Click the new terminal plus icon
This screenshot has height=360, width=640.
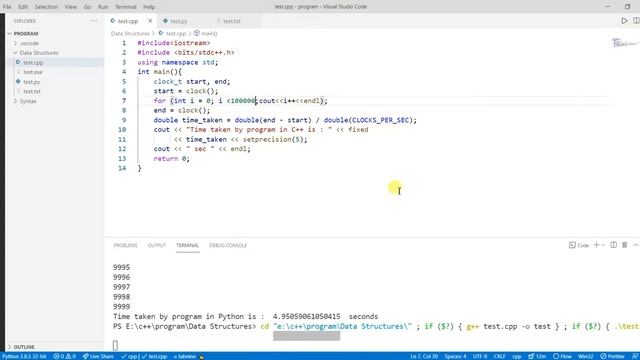(596, 245)
